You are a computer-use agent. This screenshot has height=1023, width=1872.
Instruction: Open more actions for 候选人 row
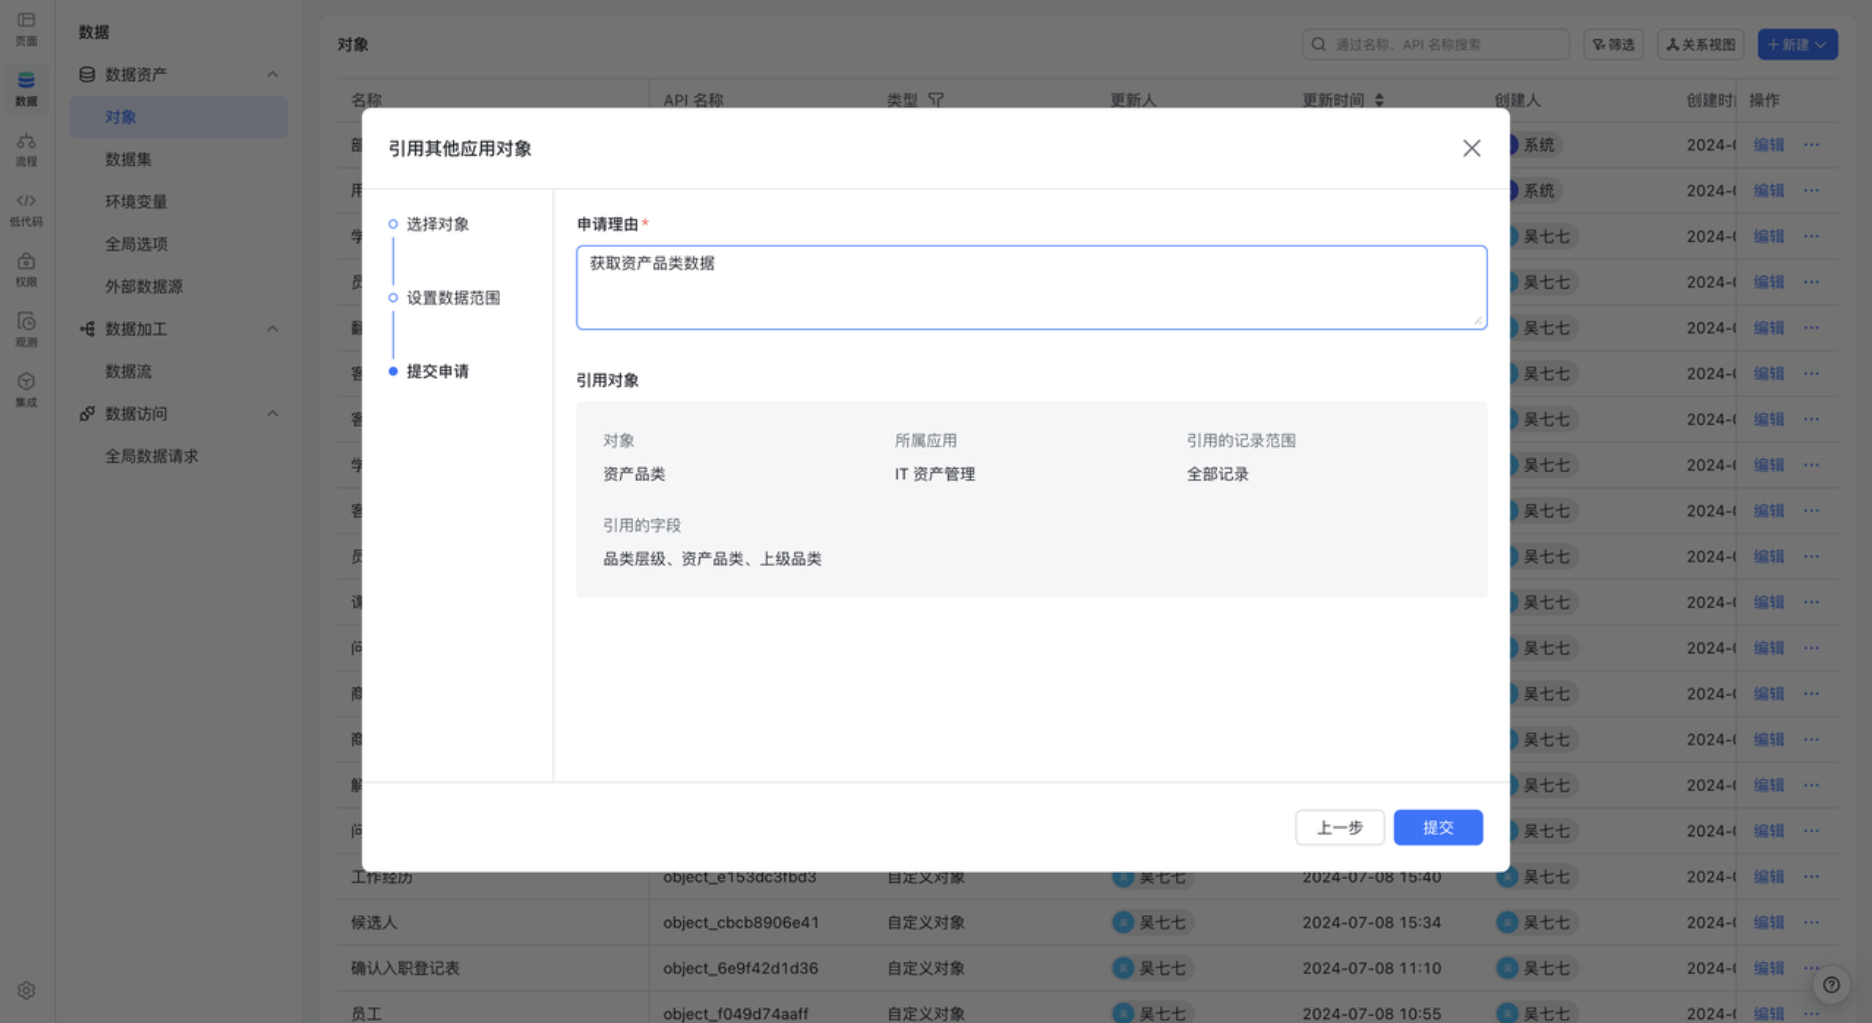click(x=1811, y=922)
